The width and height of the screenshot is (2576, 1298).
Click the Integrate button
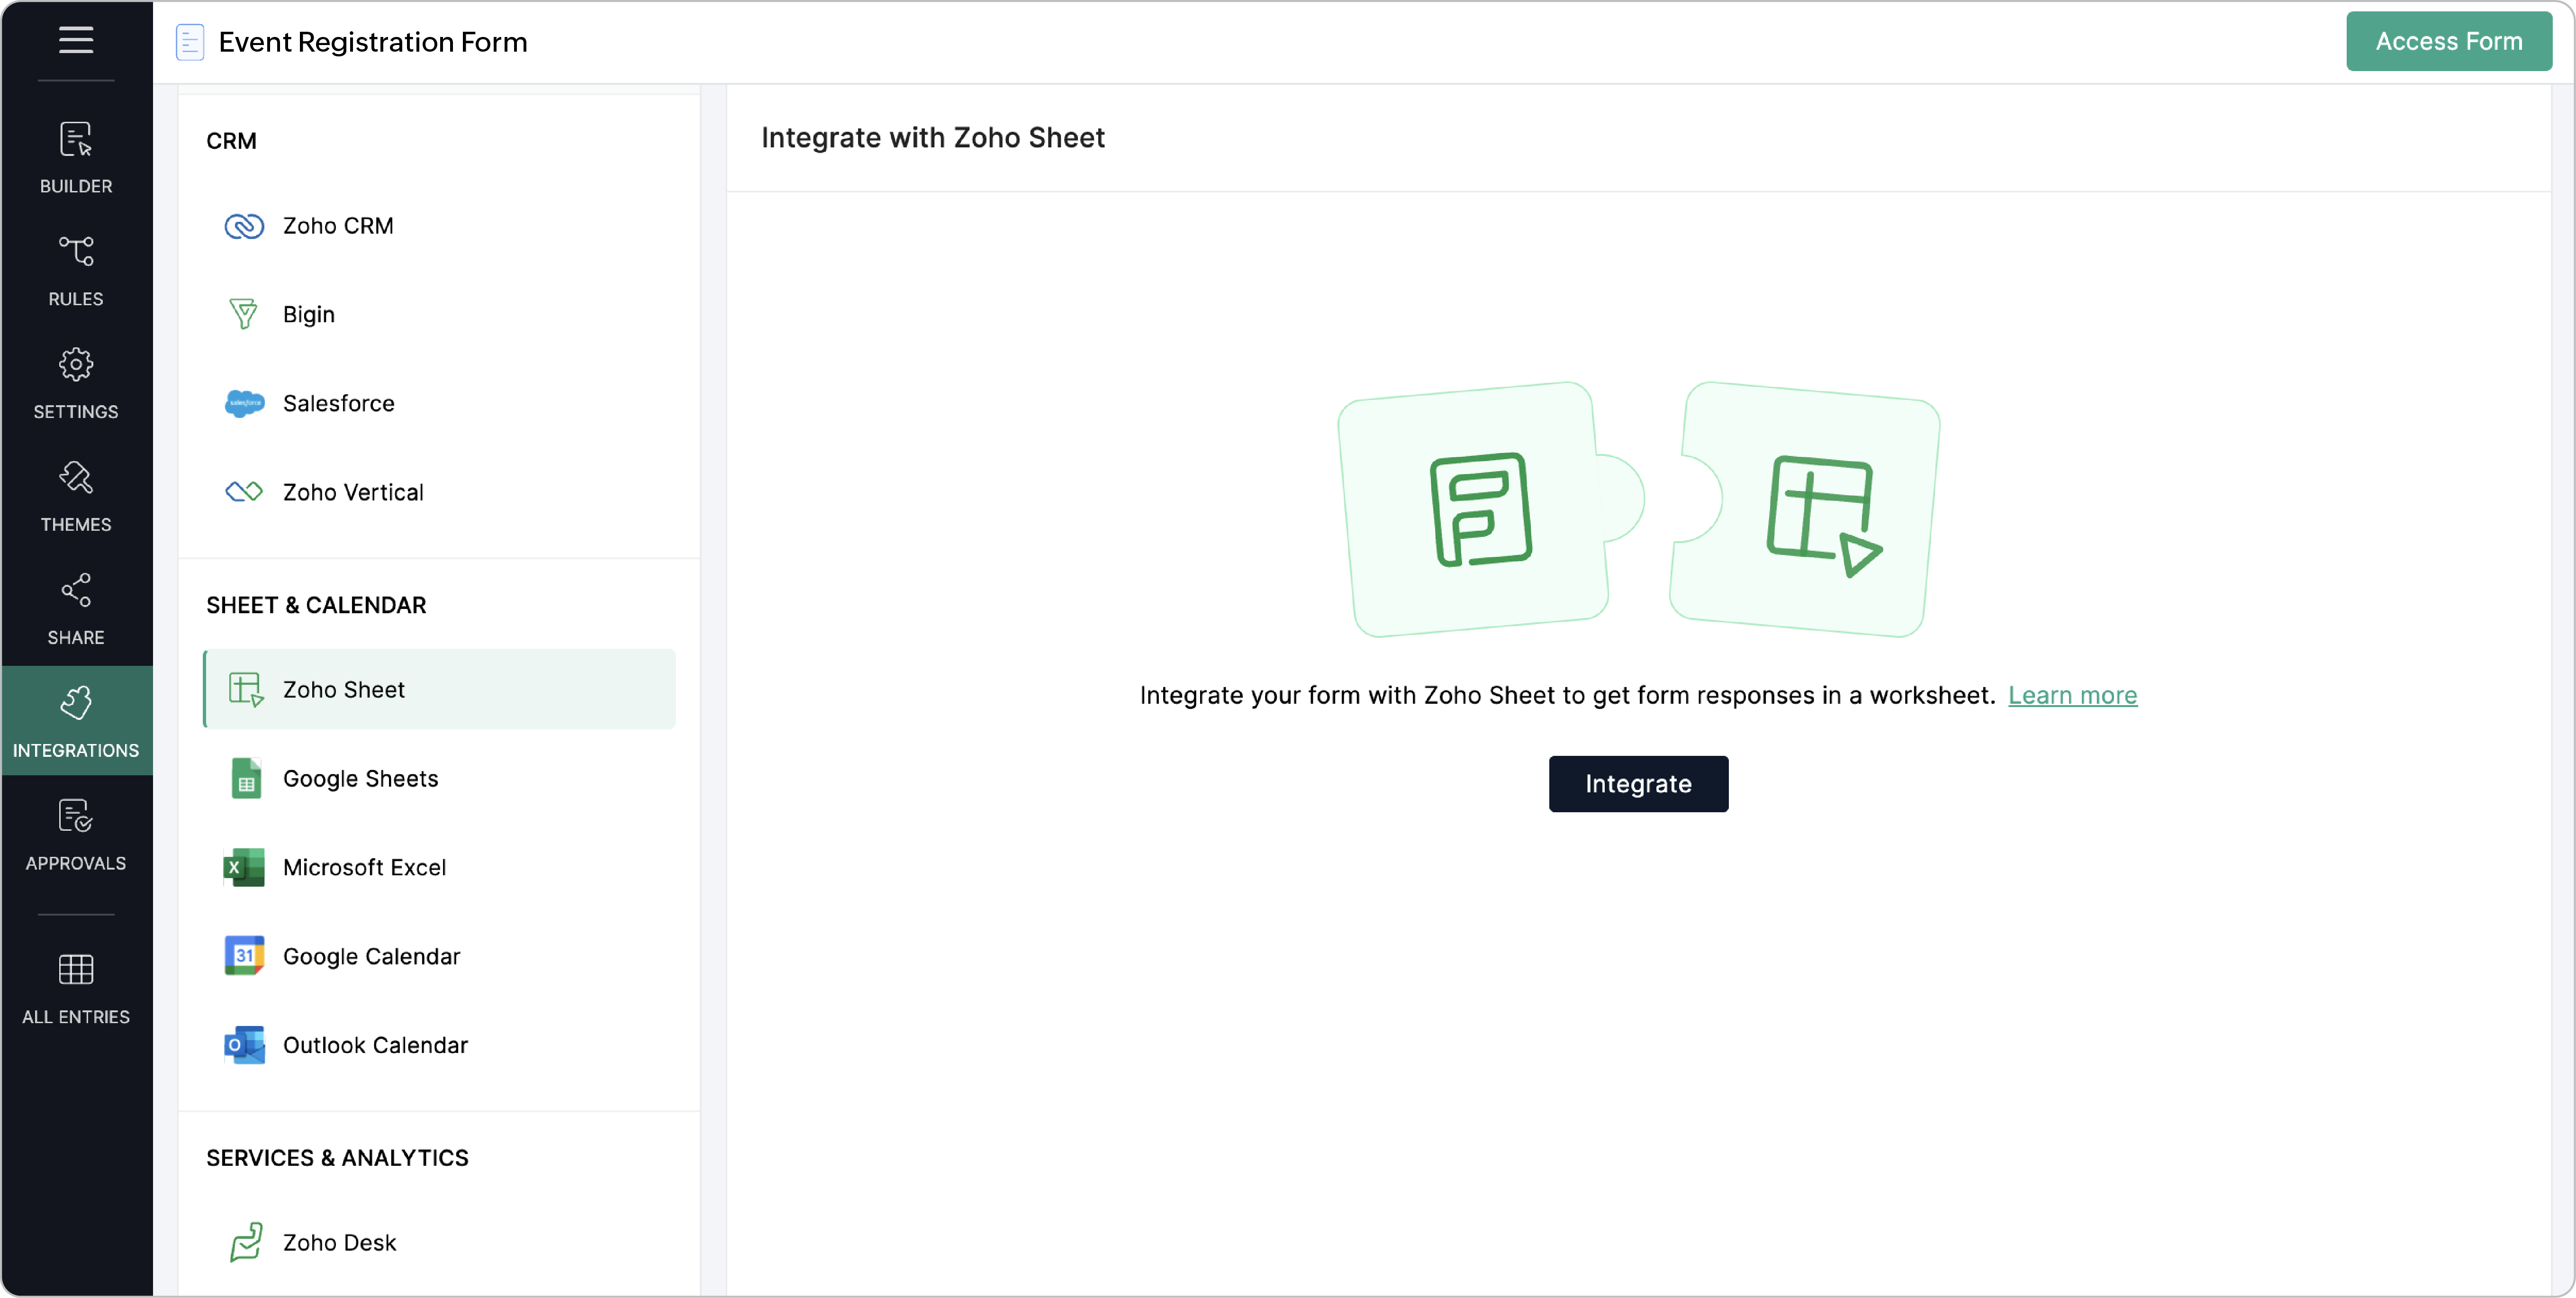[x=1637, y=784]
